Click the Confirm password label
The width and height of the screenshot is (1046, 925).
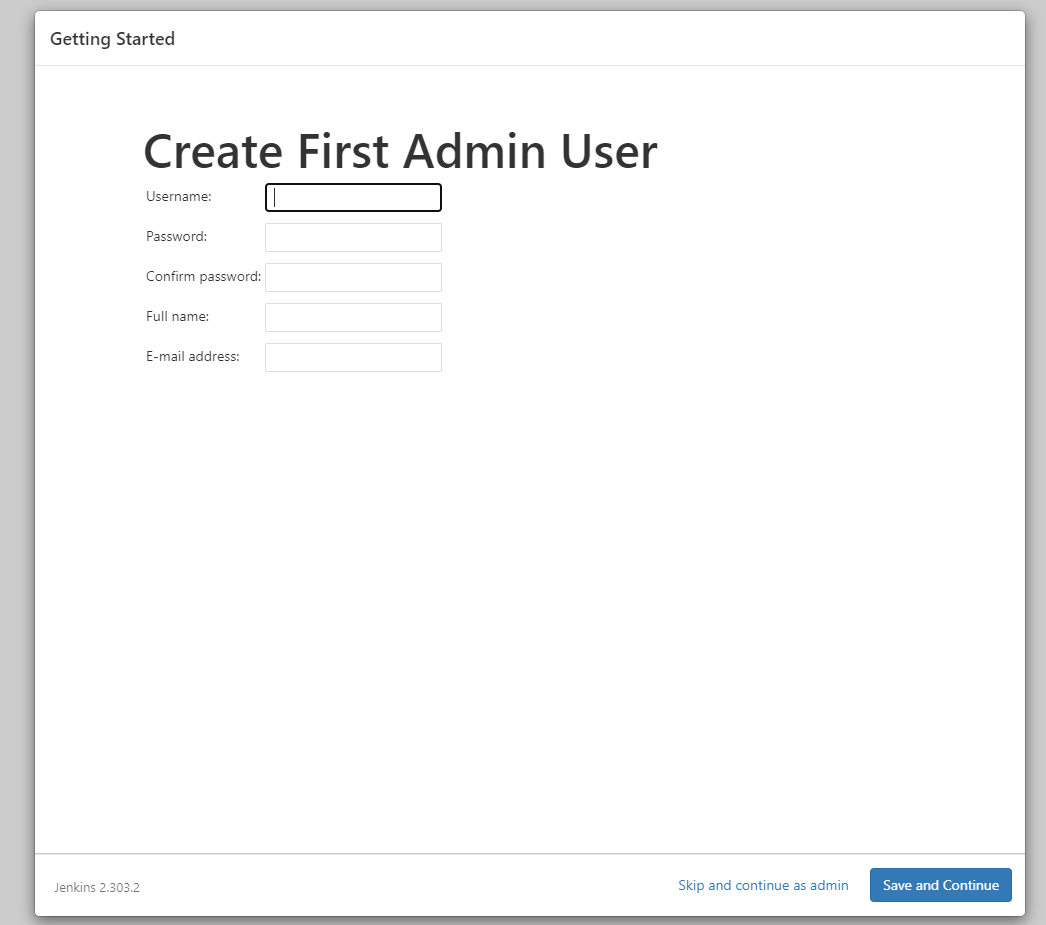click(x=203, y=277)
